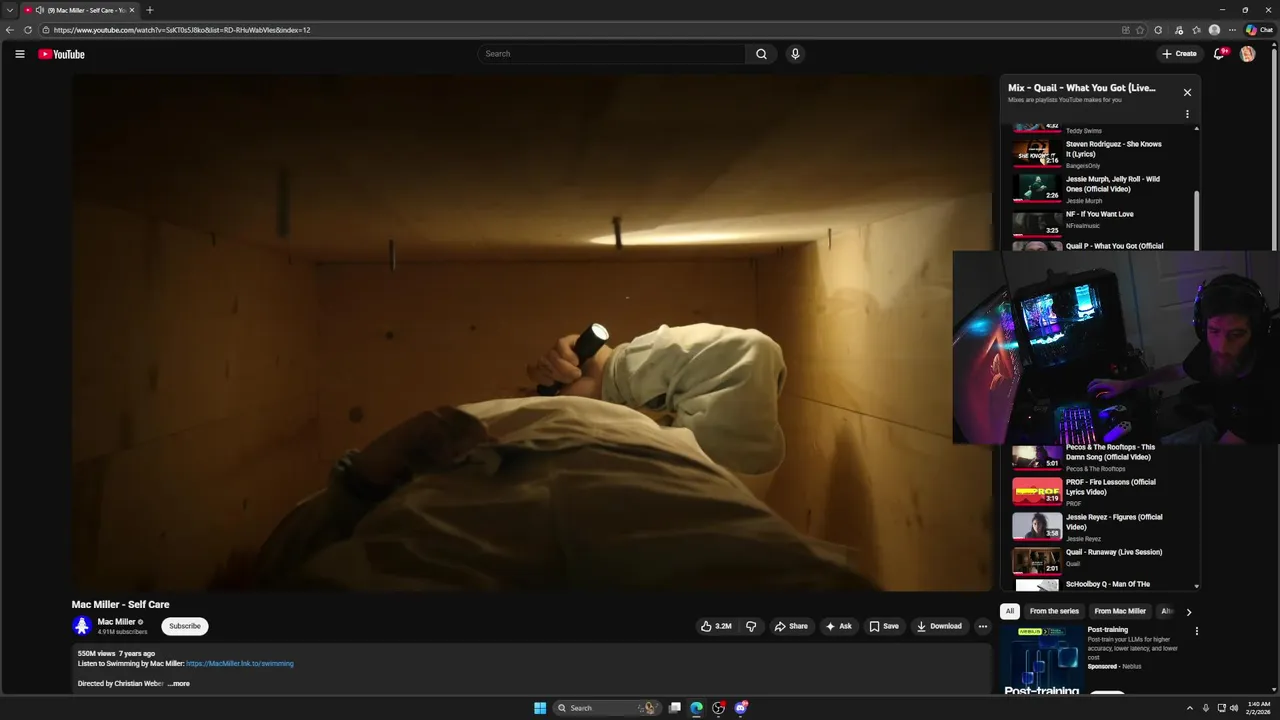Switch to the Mac Miller Self Care tab

pos(80,10)
